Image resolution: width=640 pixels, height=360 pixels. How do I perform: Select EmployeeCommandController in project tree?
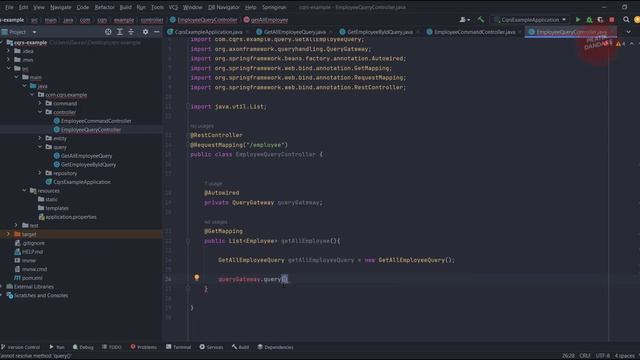(x=96, y=121)
